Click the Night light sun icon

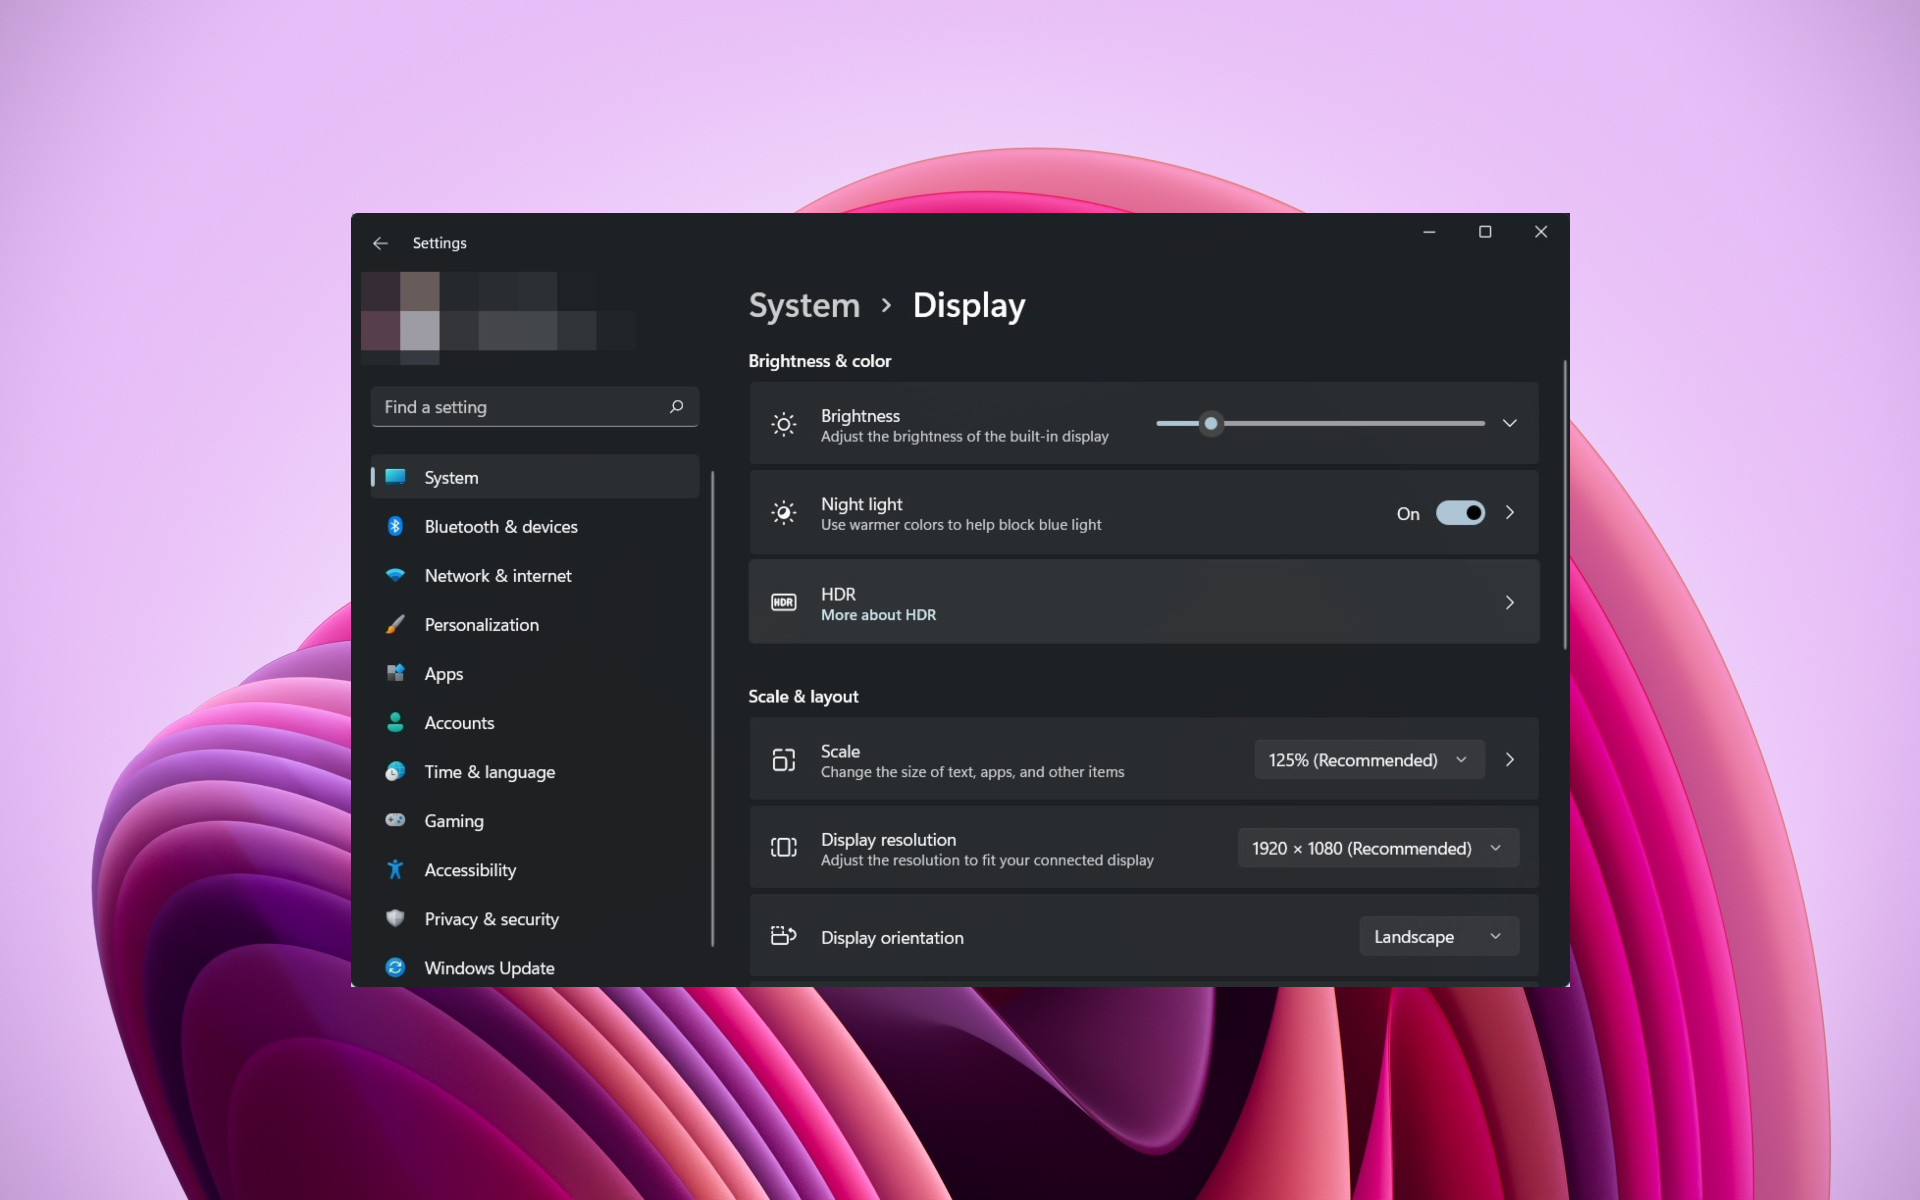784,513
